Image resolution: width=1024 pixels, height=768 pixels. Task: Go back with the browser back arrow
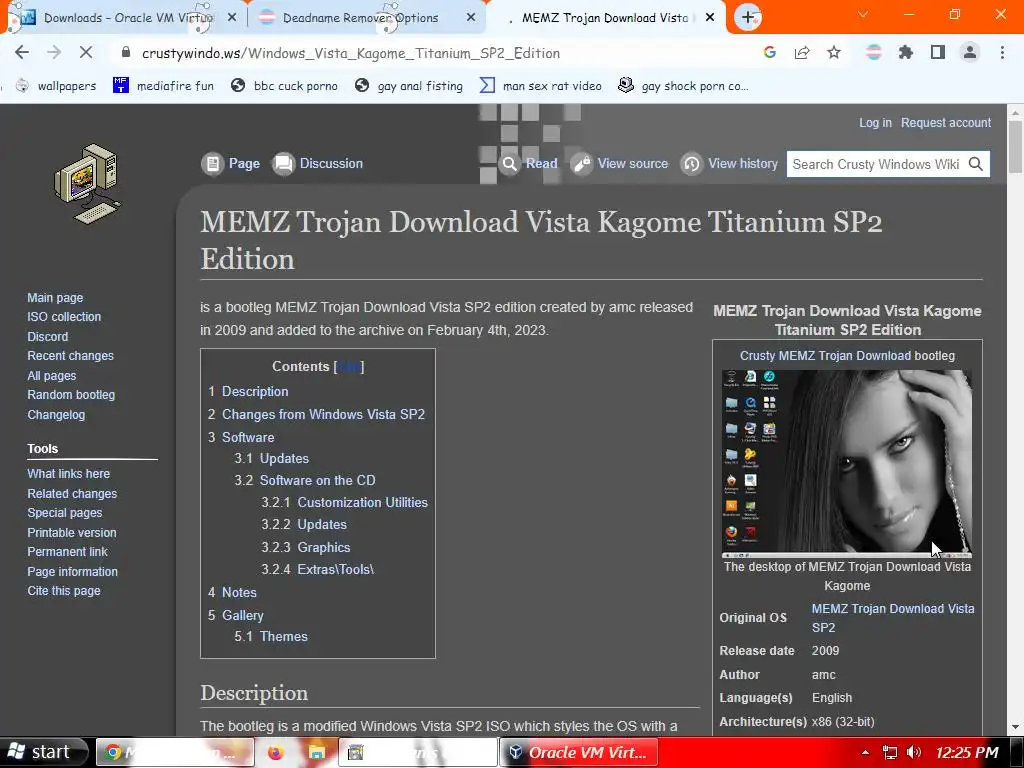(22, 53)
